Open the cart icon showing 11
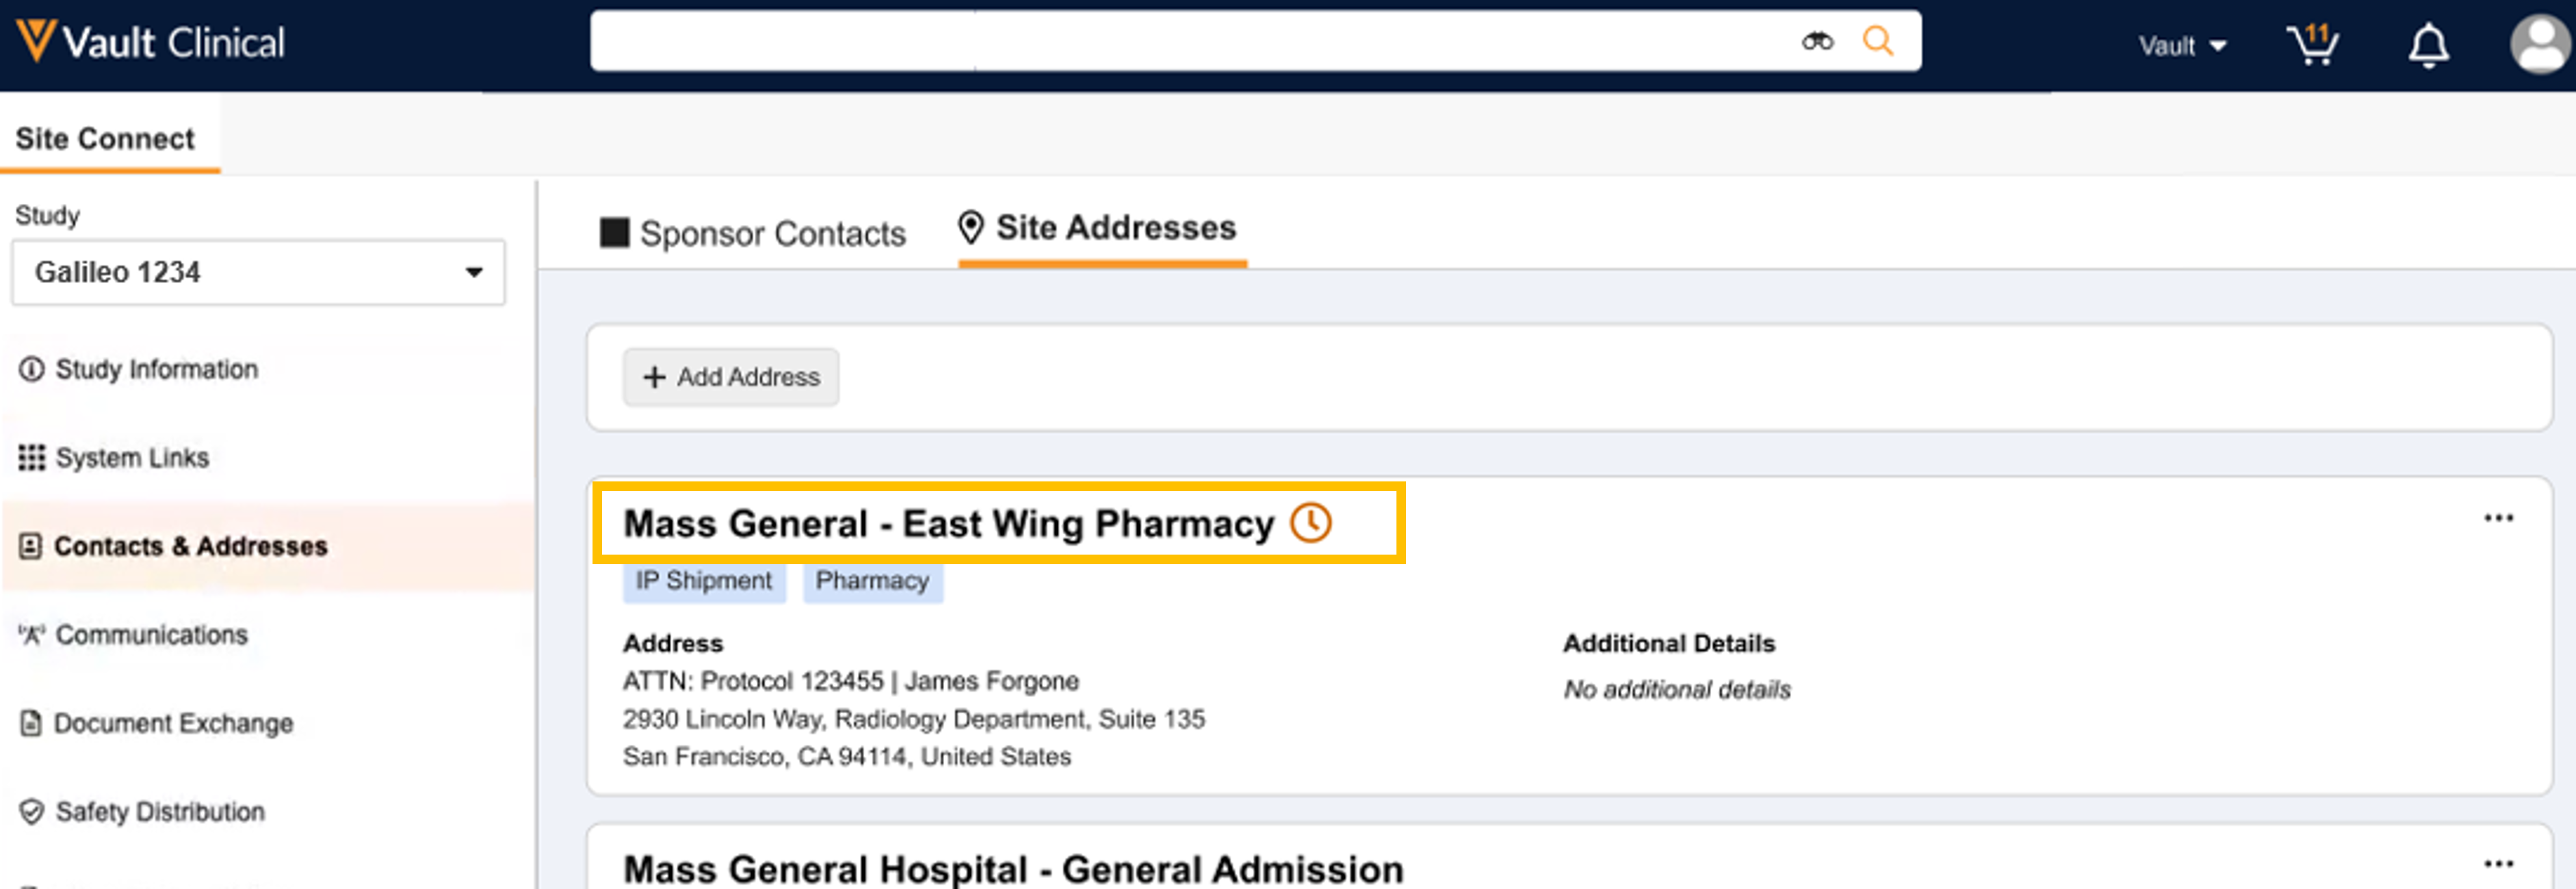The image size is (2576, 889). coord(2312,45)
